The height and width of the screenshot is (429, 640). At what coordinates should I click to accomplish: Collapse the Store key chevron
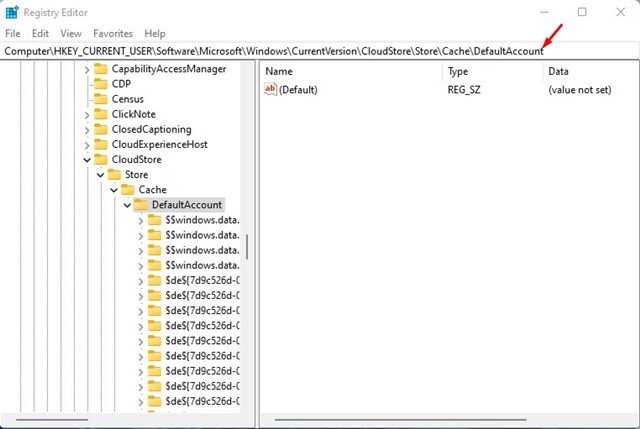tap(100, 175)
